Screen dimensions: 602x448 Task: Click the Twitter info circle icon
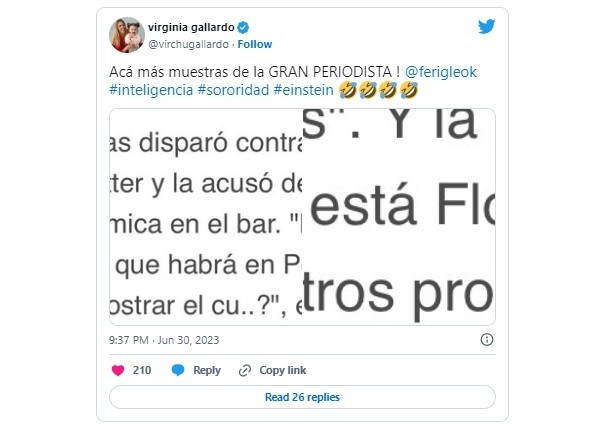click(x=487, y=339)
